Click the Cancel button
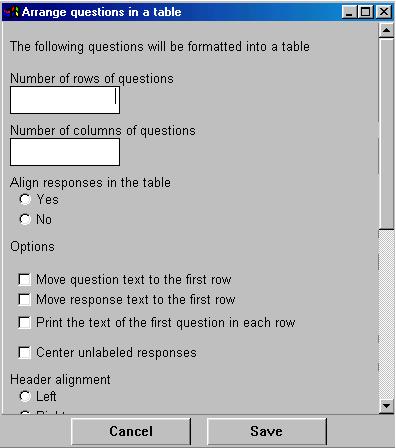This screenshot has width=396, height=448. (131, 431)
